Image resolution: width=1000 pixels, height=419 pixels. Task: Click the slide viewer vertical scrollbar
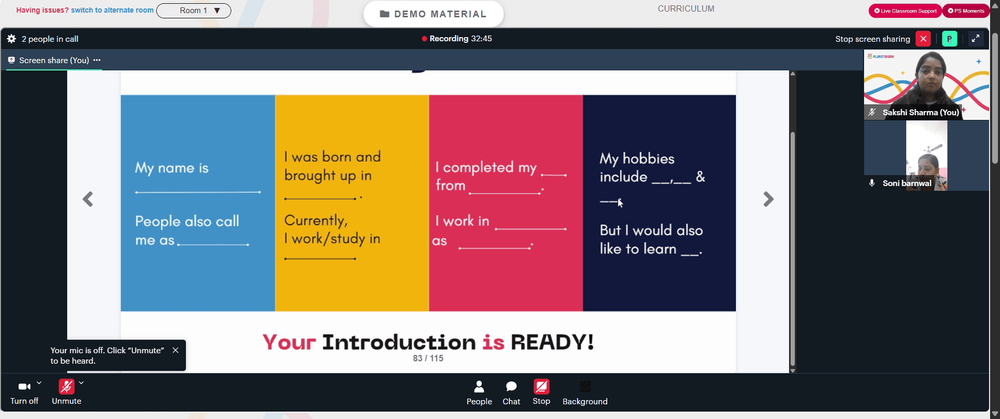click(793, 247)
